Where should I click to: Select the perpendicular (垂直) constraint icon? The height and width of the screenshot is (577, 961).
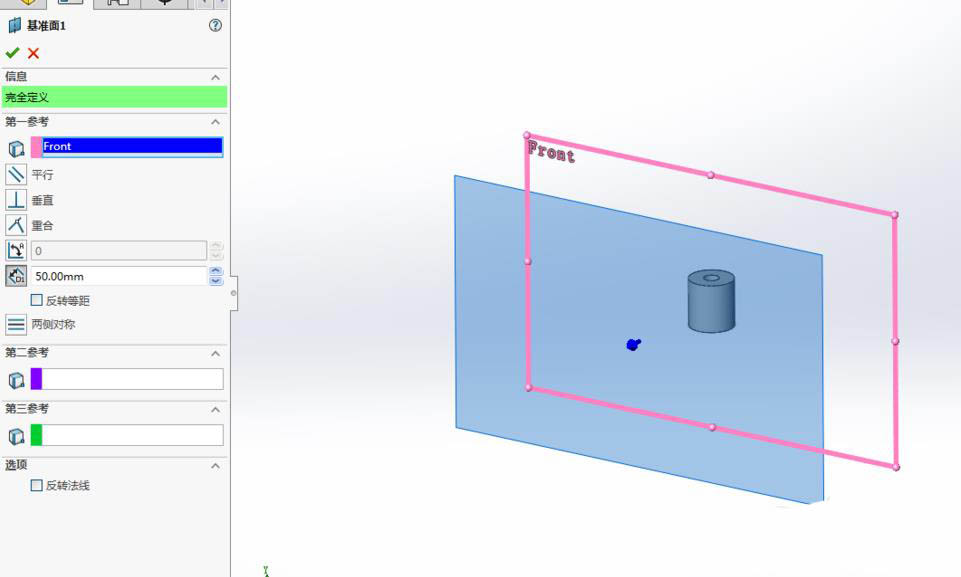tap(14, 200)
